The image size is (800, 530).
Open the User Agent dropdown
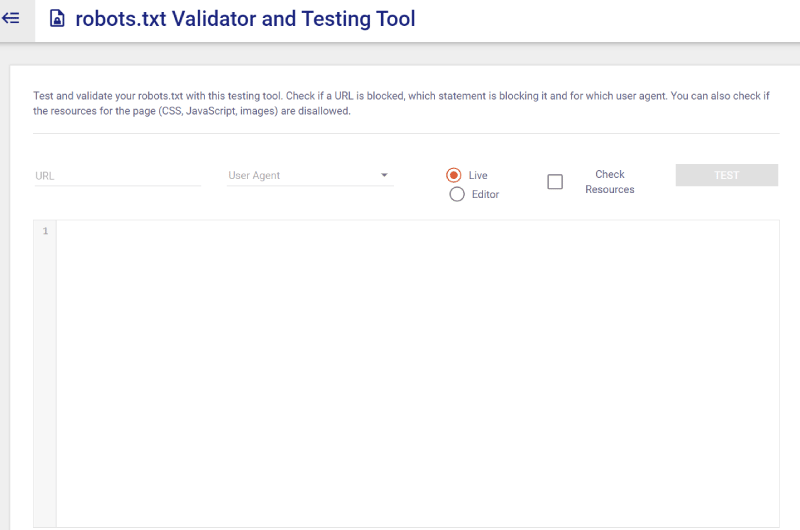click(310, 175)
